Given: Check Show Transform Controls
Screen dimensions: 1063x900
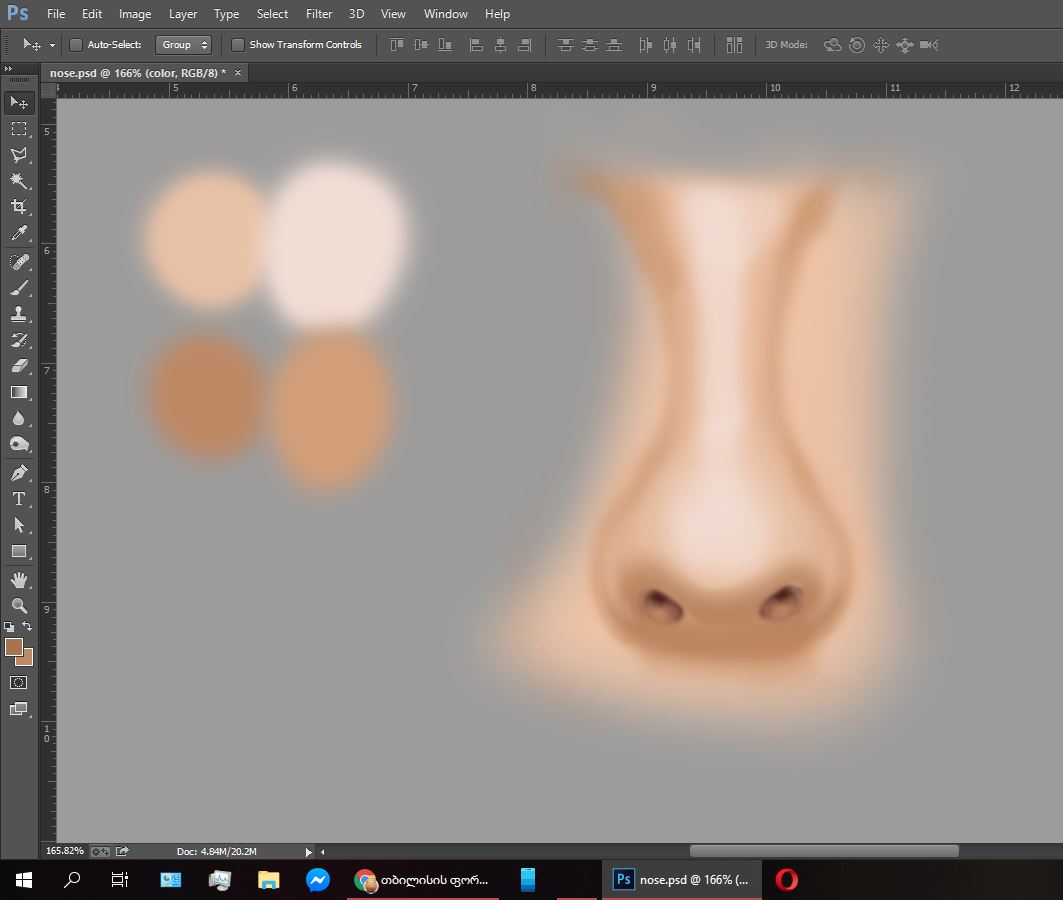Looking at the screenshot, I should tap(238, 45).
